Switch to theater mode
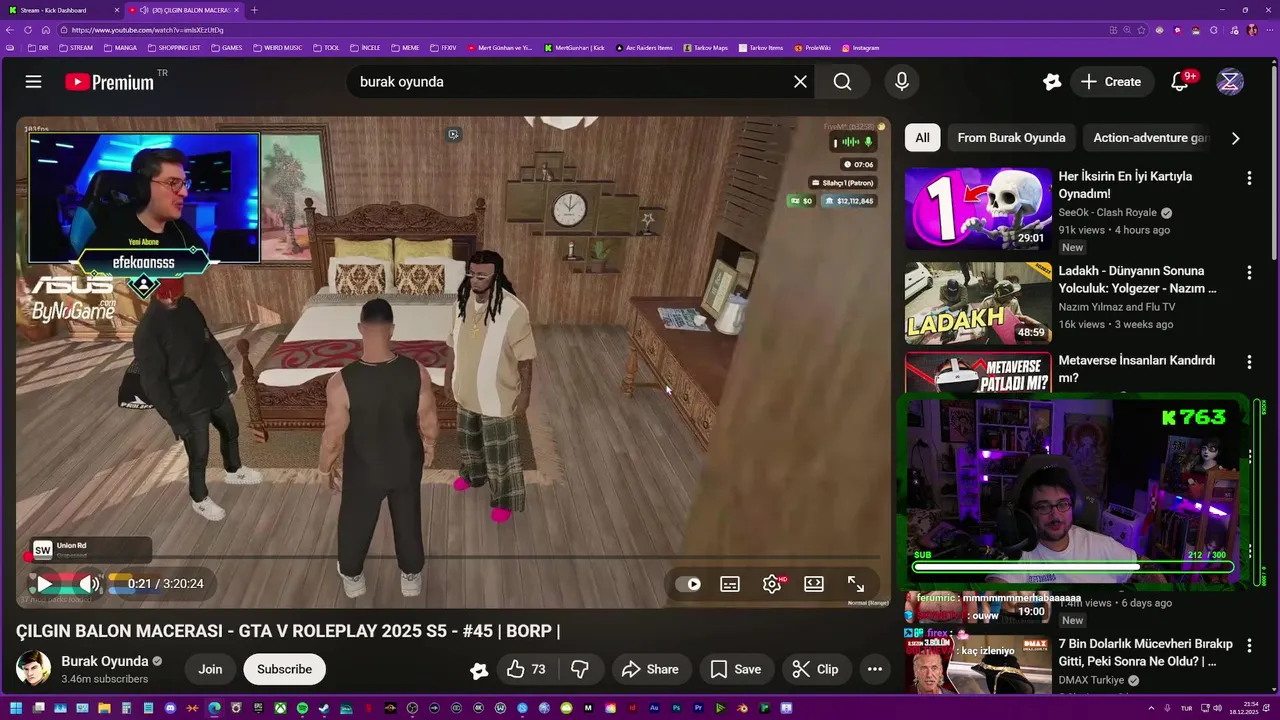Screen dimensions: 1280x720 [814, 584]
